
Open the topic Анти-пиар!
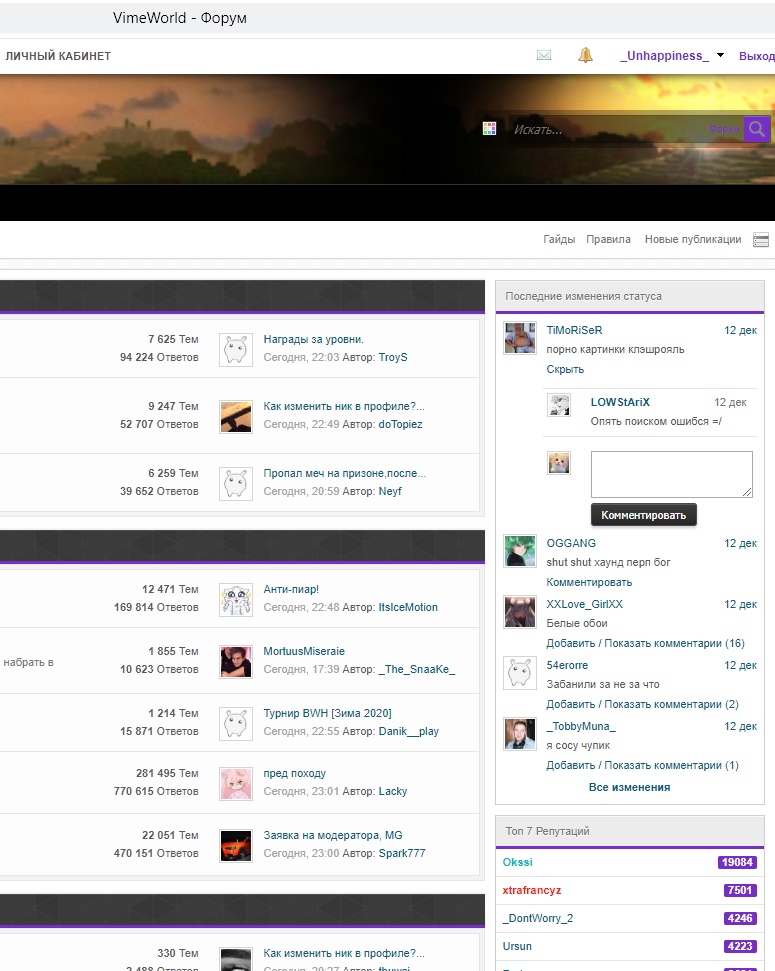291,590
